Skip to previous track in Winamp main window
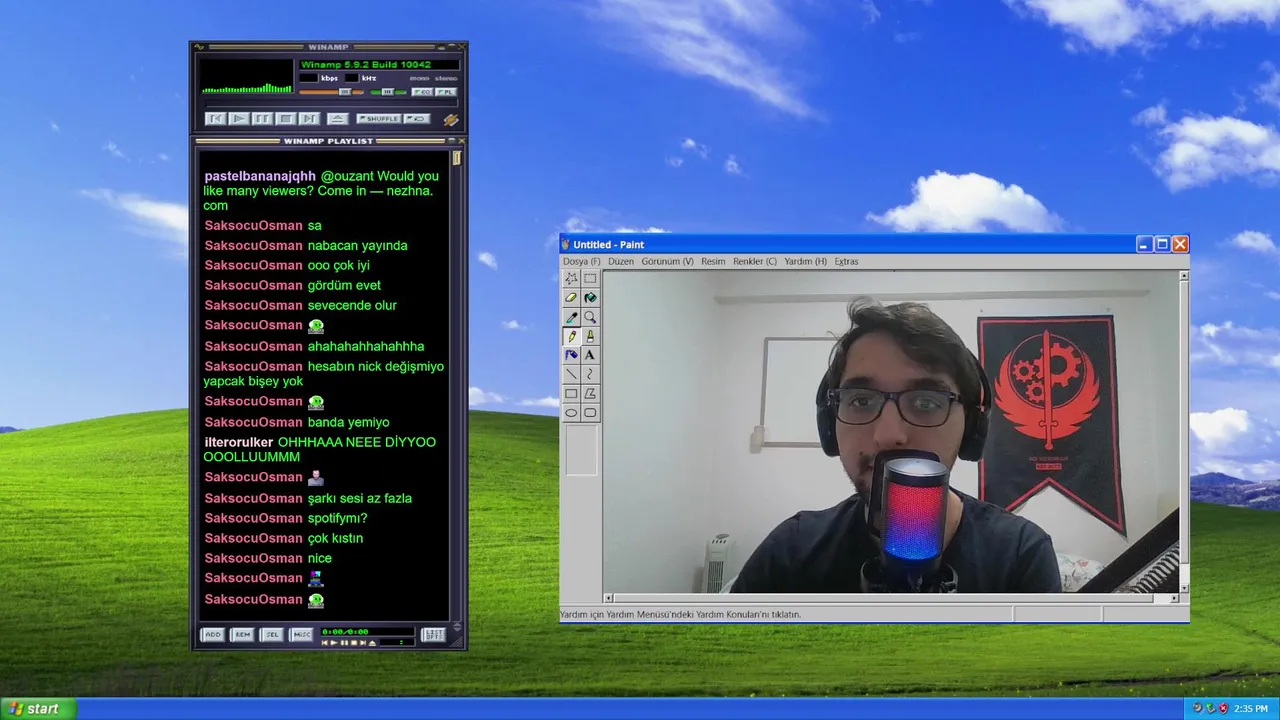 (215, 119)
